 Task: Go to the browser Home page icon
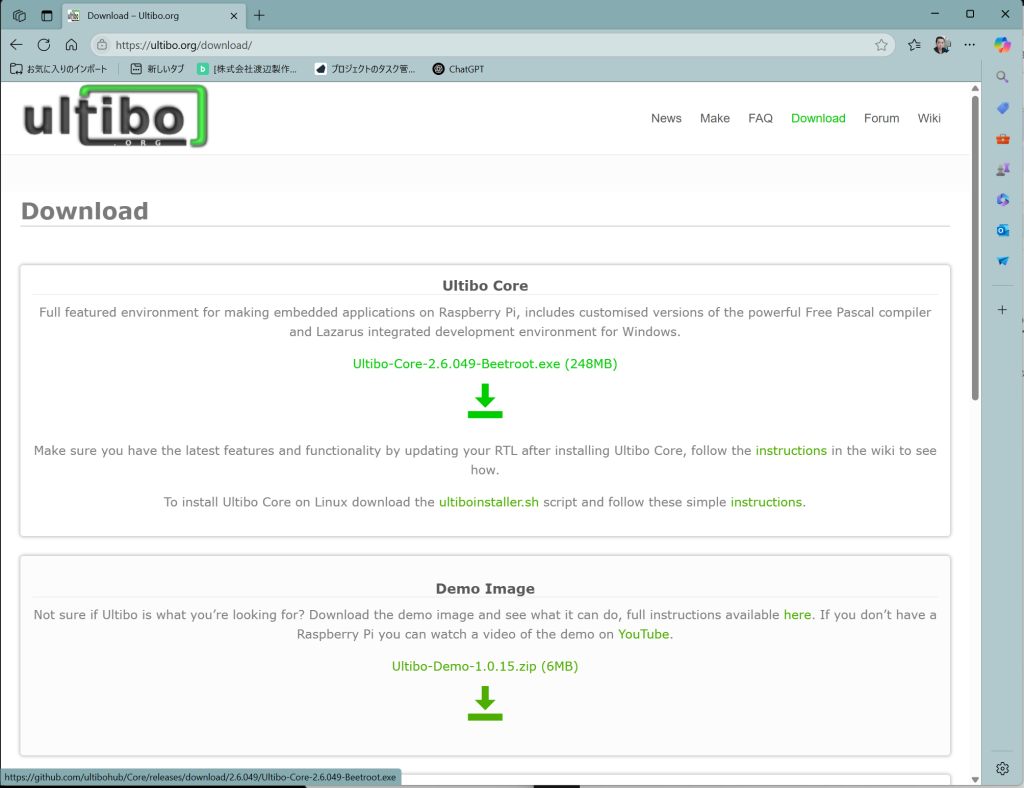(x=71, y=44)
